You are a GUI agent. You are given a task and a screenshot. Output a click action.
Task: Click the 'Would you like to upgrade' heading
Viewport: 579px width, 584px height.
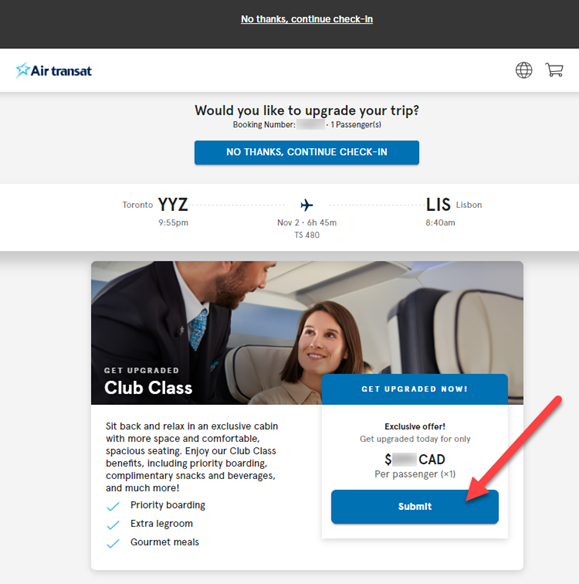tap(306, 110)
